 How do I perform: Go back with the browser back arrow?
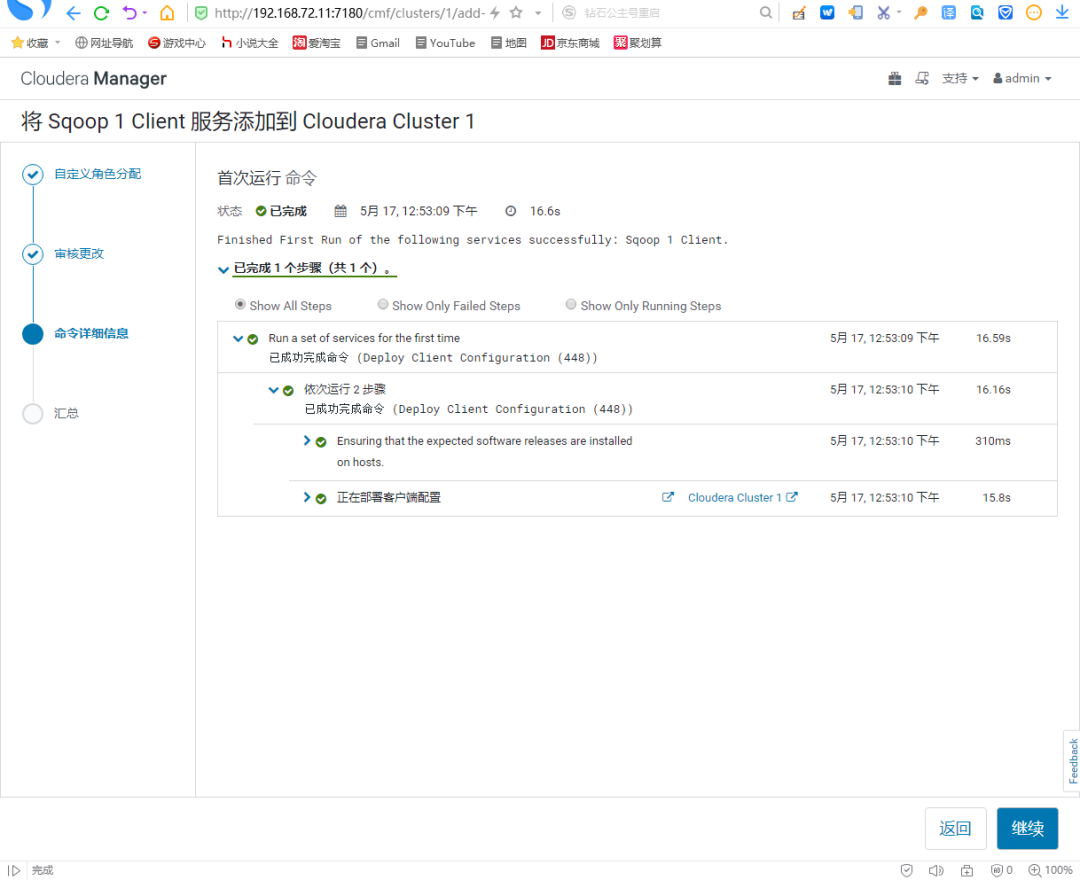[73, 13]
